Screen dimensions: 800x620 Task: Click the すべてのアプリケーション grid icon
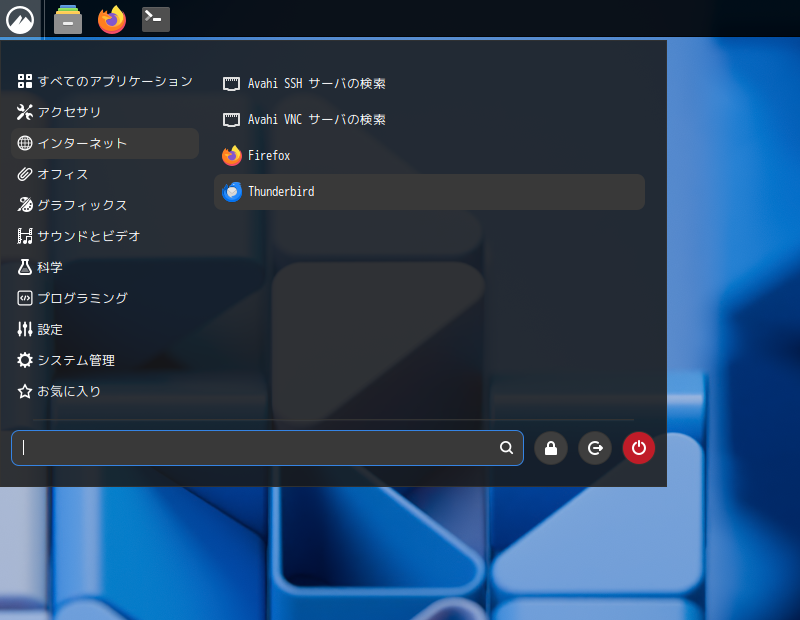click(24, 81)
